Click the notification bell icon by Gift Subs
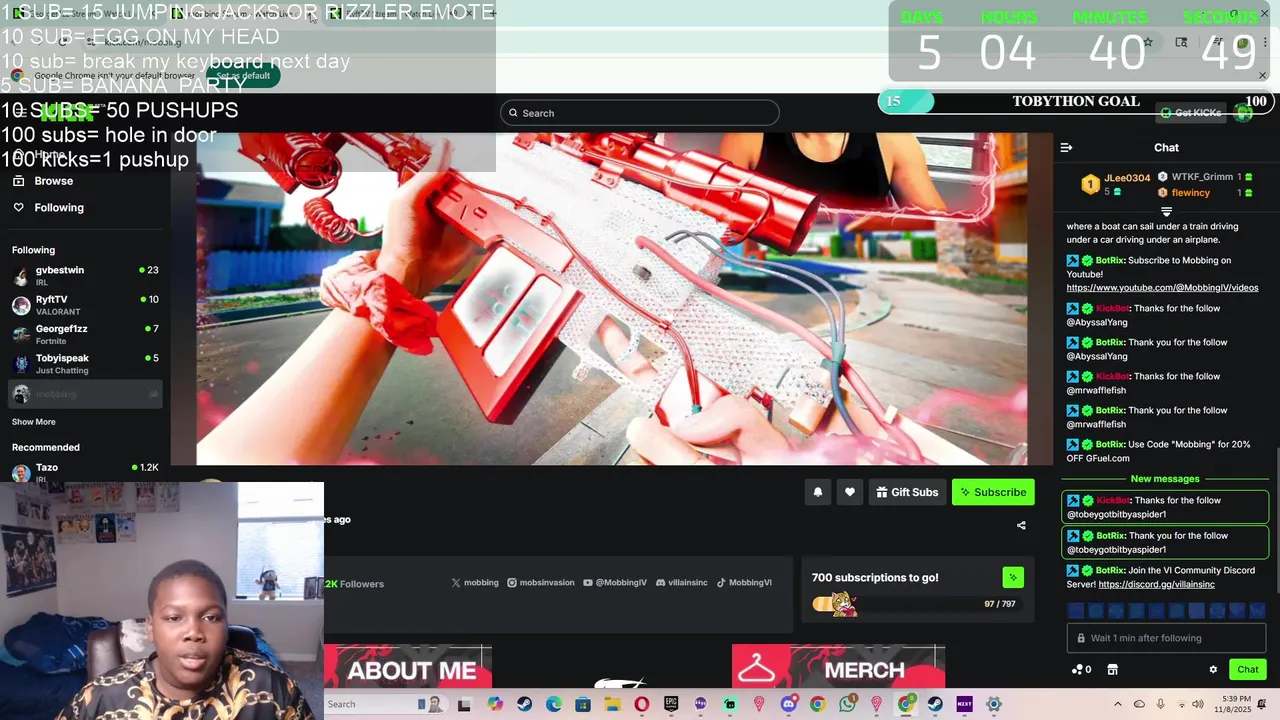The image size is (1280, 720). [x=817, y=492]
